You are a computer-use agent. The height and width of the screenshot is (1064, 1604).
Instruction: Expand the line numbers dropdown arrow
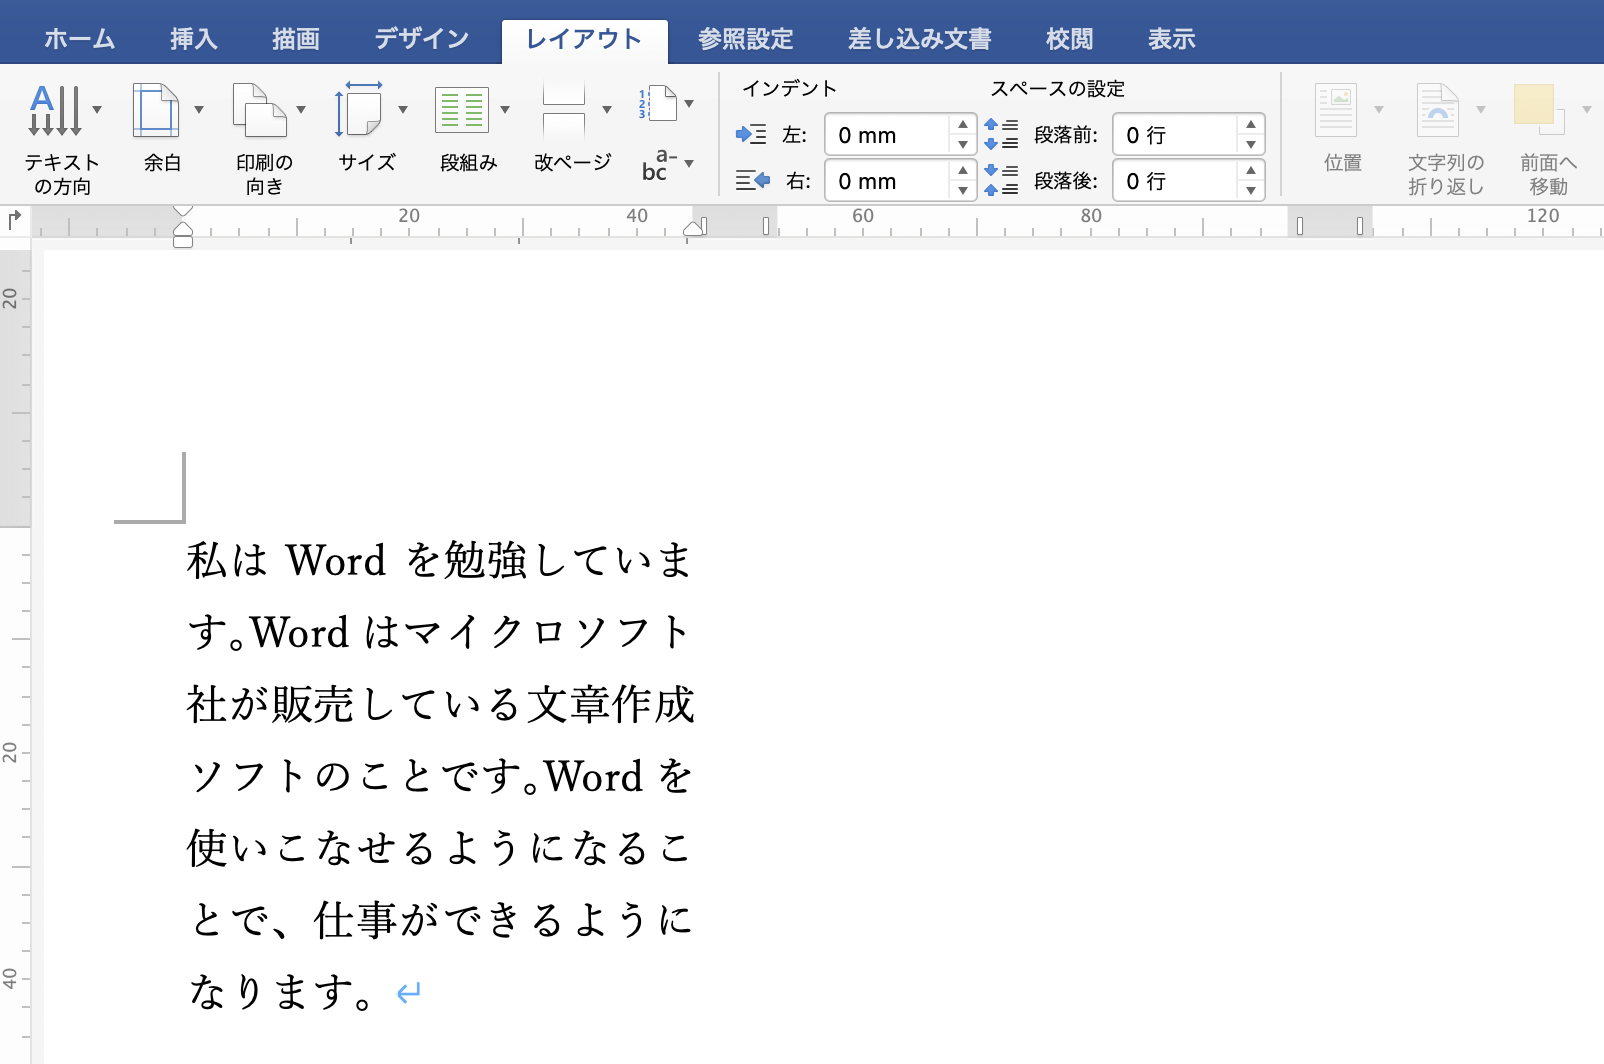[689, 104]
